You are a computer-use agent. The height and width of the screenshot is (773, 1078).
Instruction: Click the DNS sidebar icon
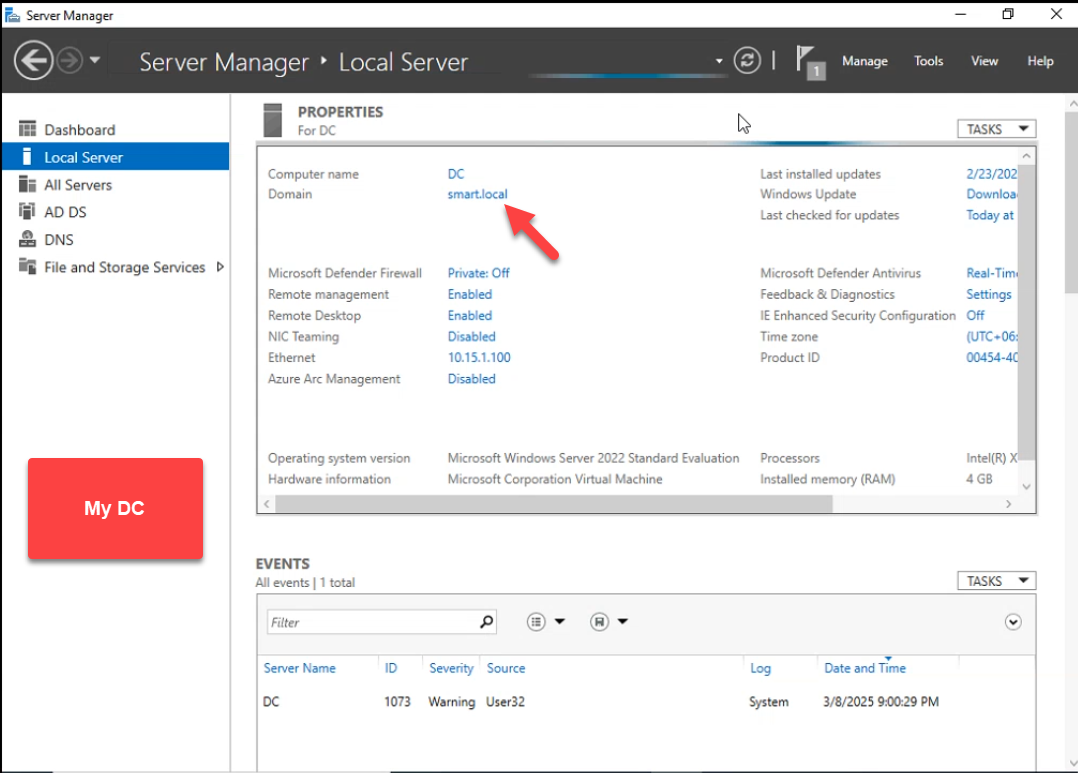click(28, 239)
